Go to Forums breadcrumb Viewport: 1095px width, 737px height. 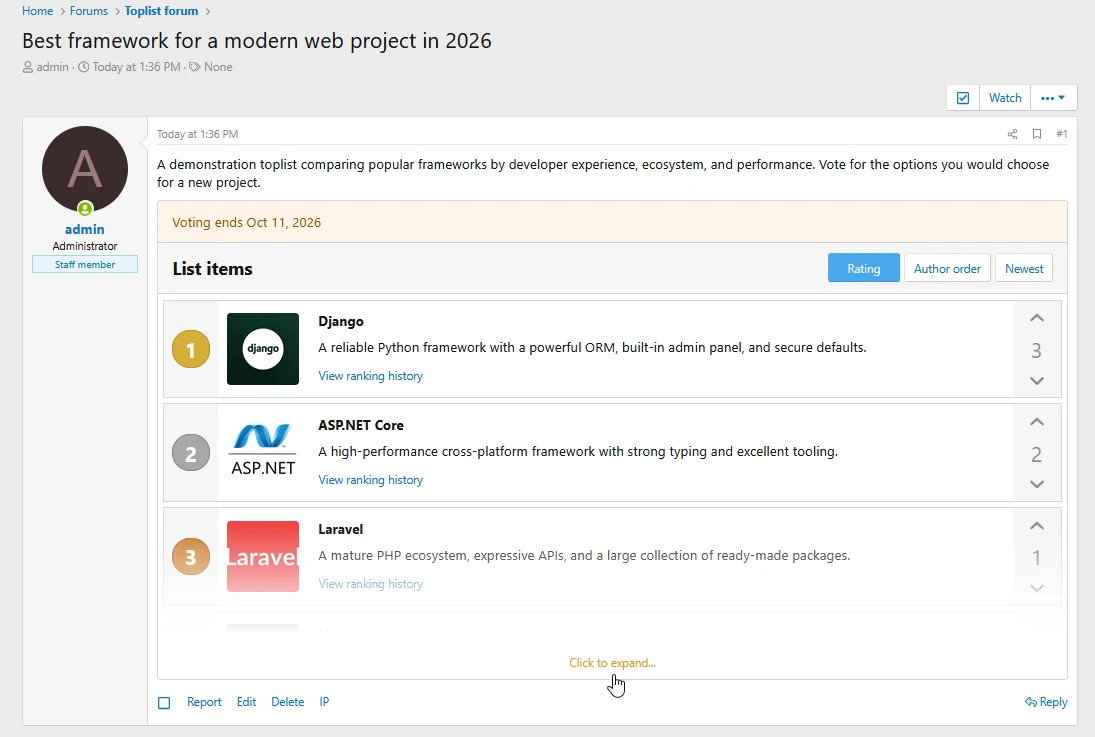pyautogui.click(x=89, y=11)
